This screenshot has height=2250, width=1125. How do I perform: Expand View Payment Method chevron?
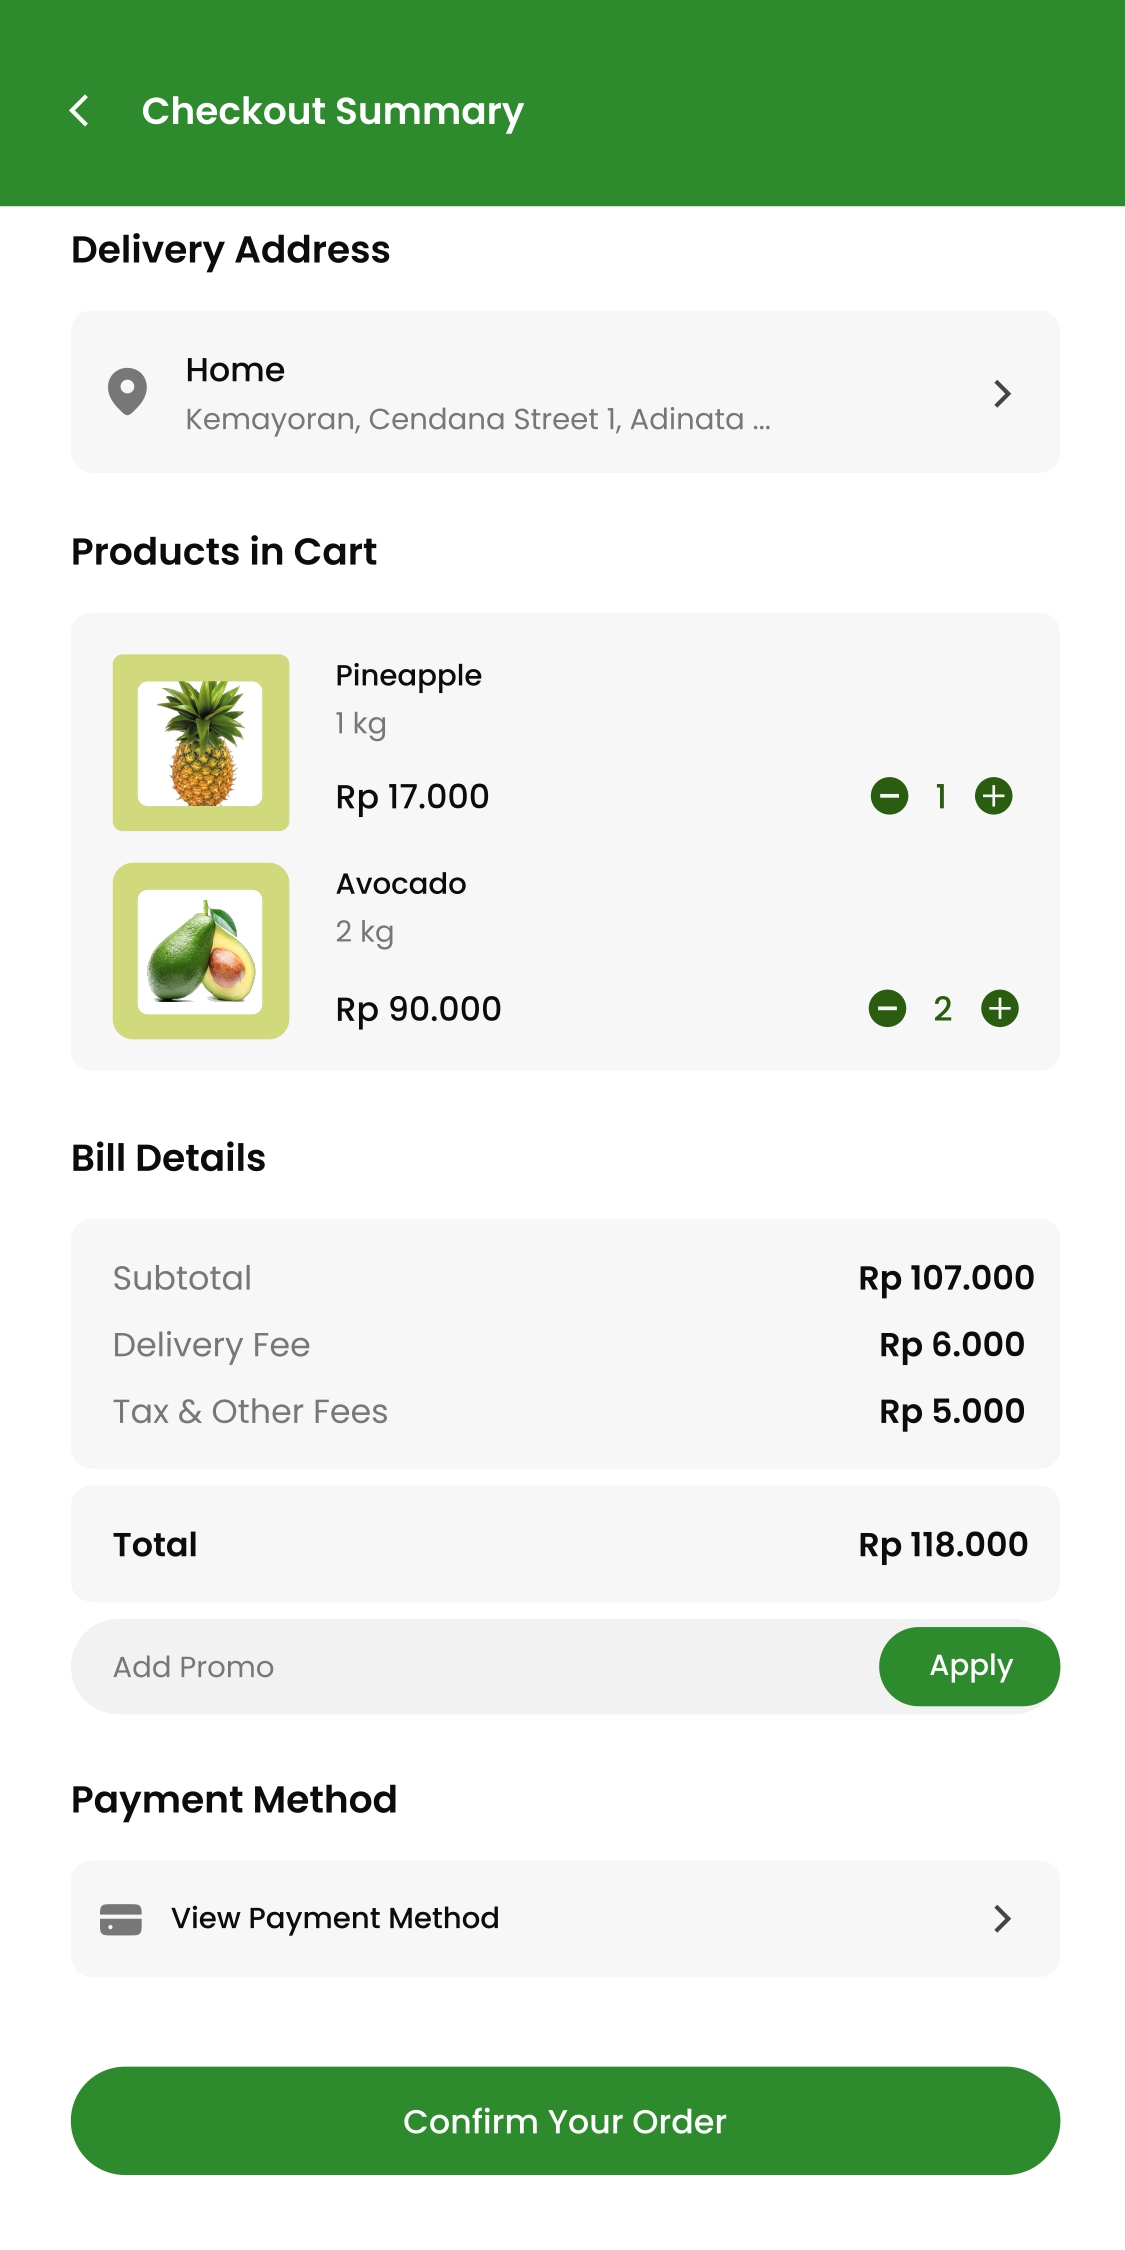(x=1002, y=1919)
